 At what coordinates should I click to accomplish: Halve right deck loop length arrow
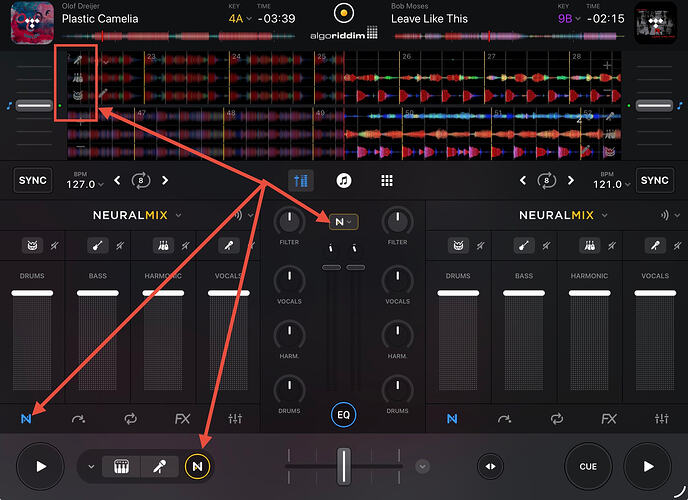point(523,180)
